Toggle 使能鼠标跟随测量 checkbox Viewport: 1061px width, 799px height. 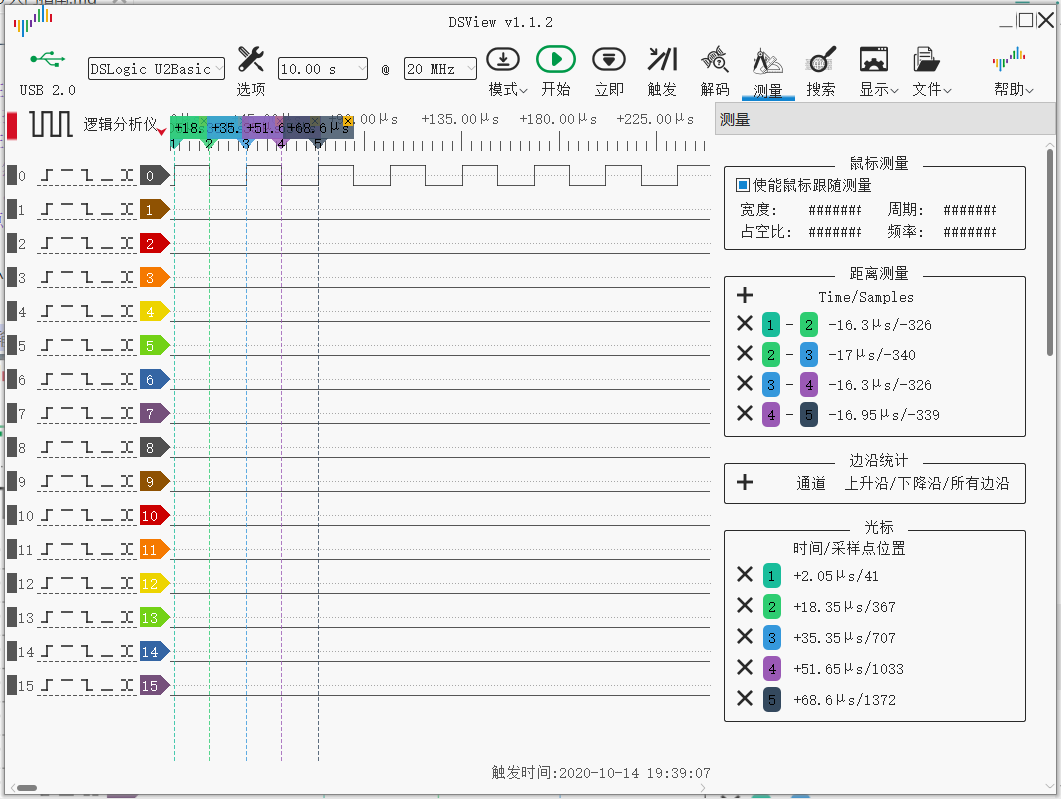(742, 185)
